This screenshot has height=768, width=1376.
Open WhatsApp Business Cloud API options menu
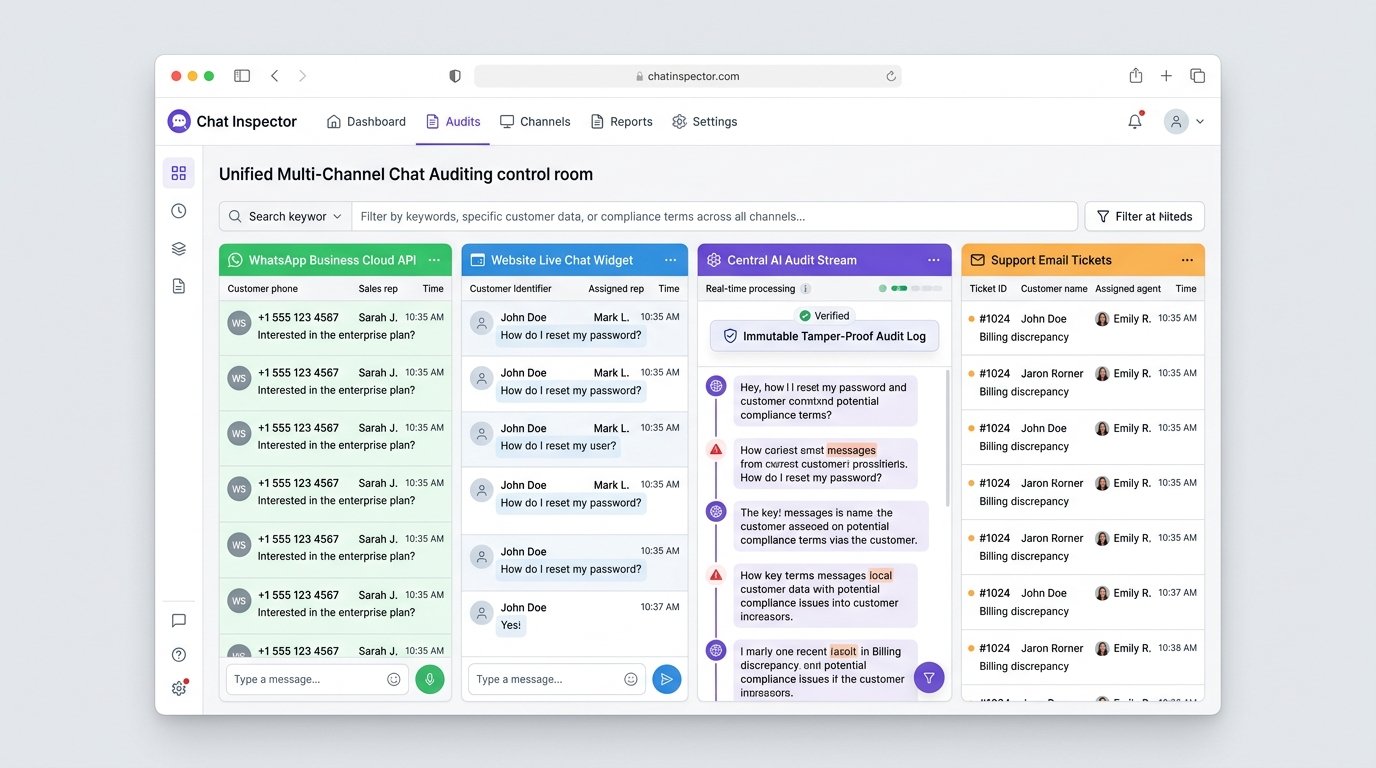coord(434,260)
